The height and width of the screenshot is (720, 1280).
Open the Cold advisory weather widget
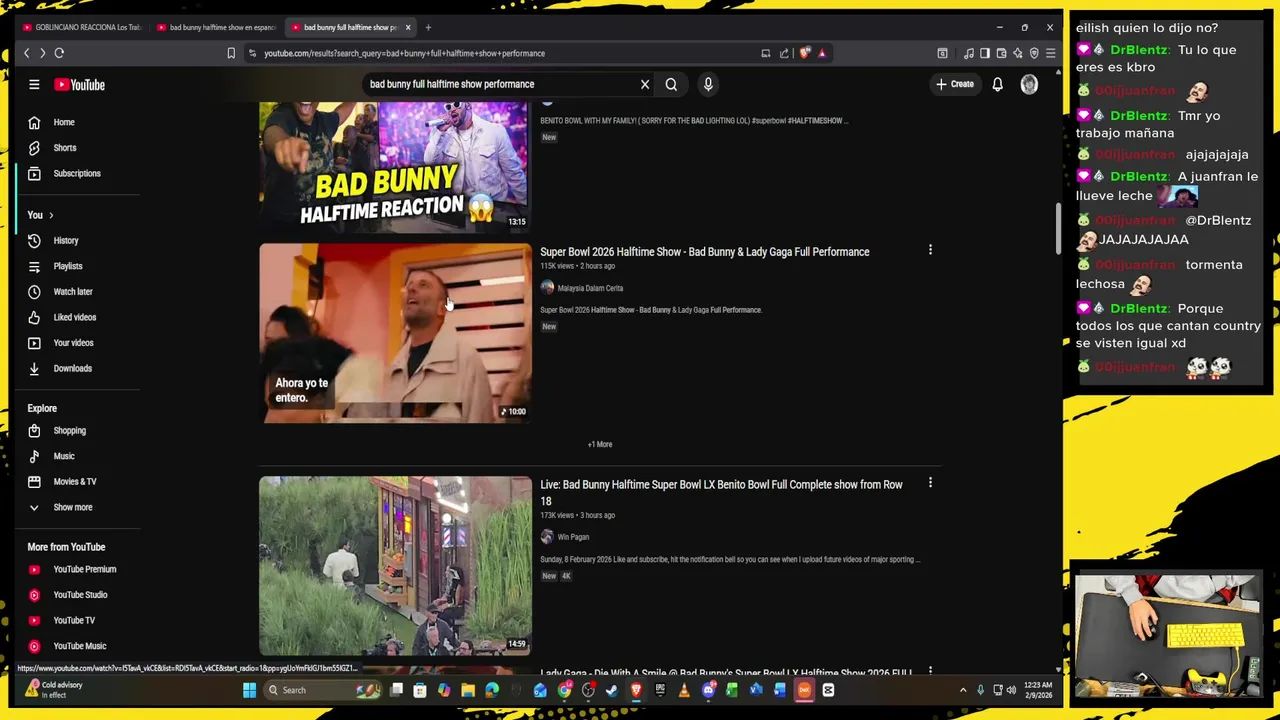click(55, 690)
